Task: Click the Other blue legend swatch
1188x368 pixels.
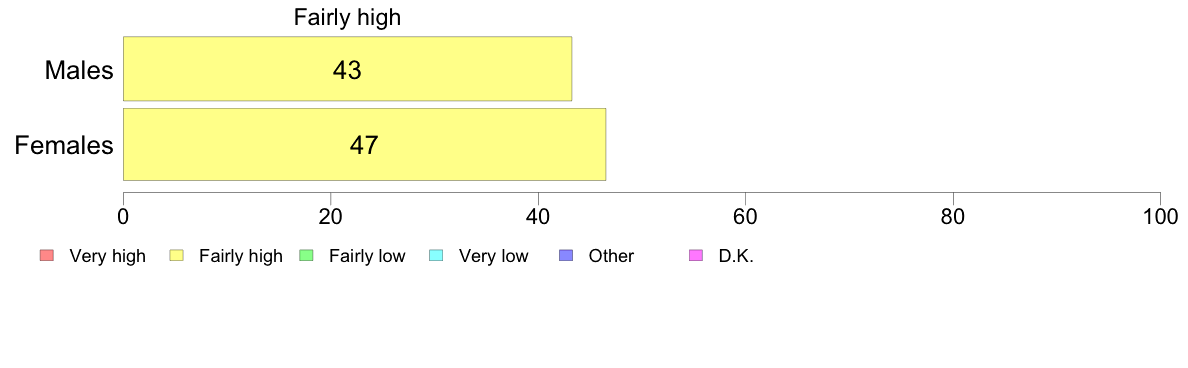Action: (566, 256)
